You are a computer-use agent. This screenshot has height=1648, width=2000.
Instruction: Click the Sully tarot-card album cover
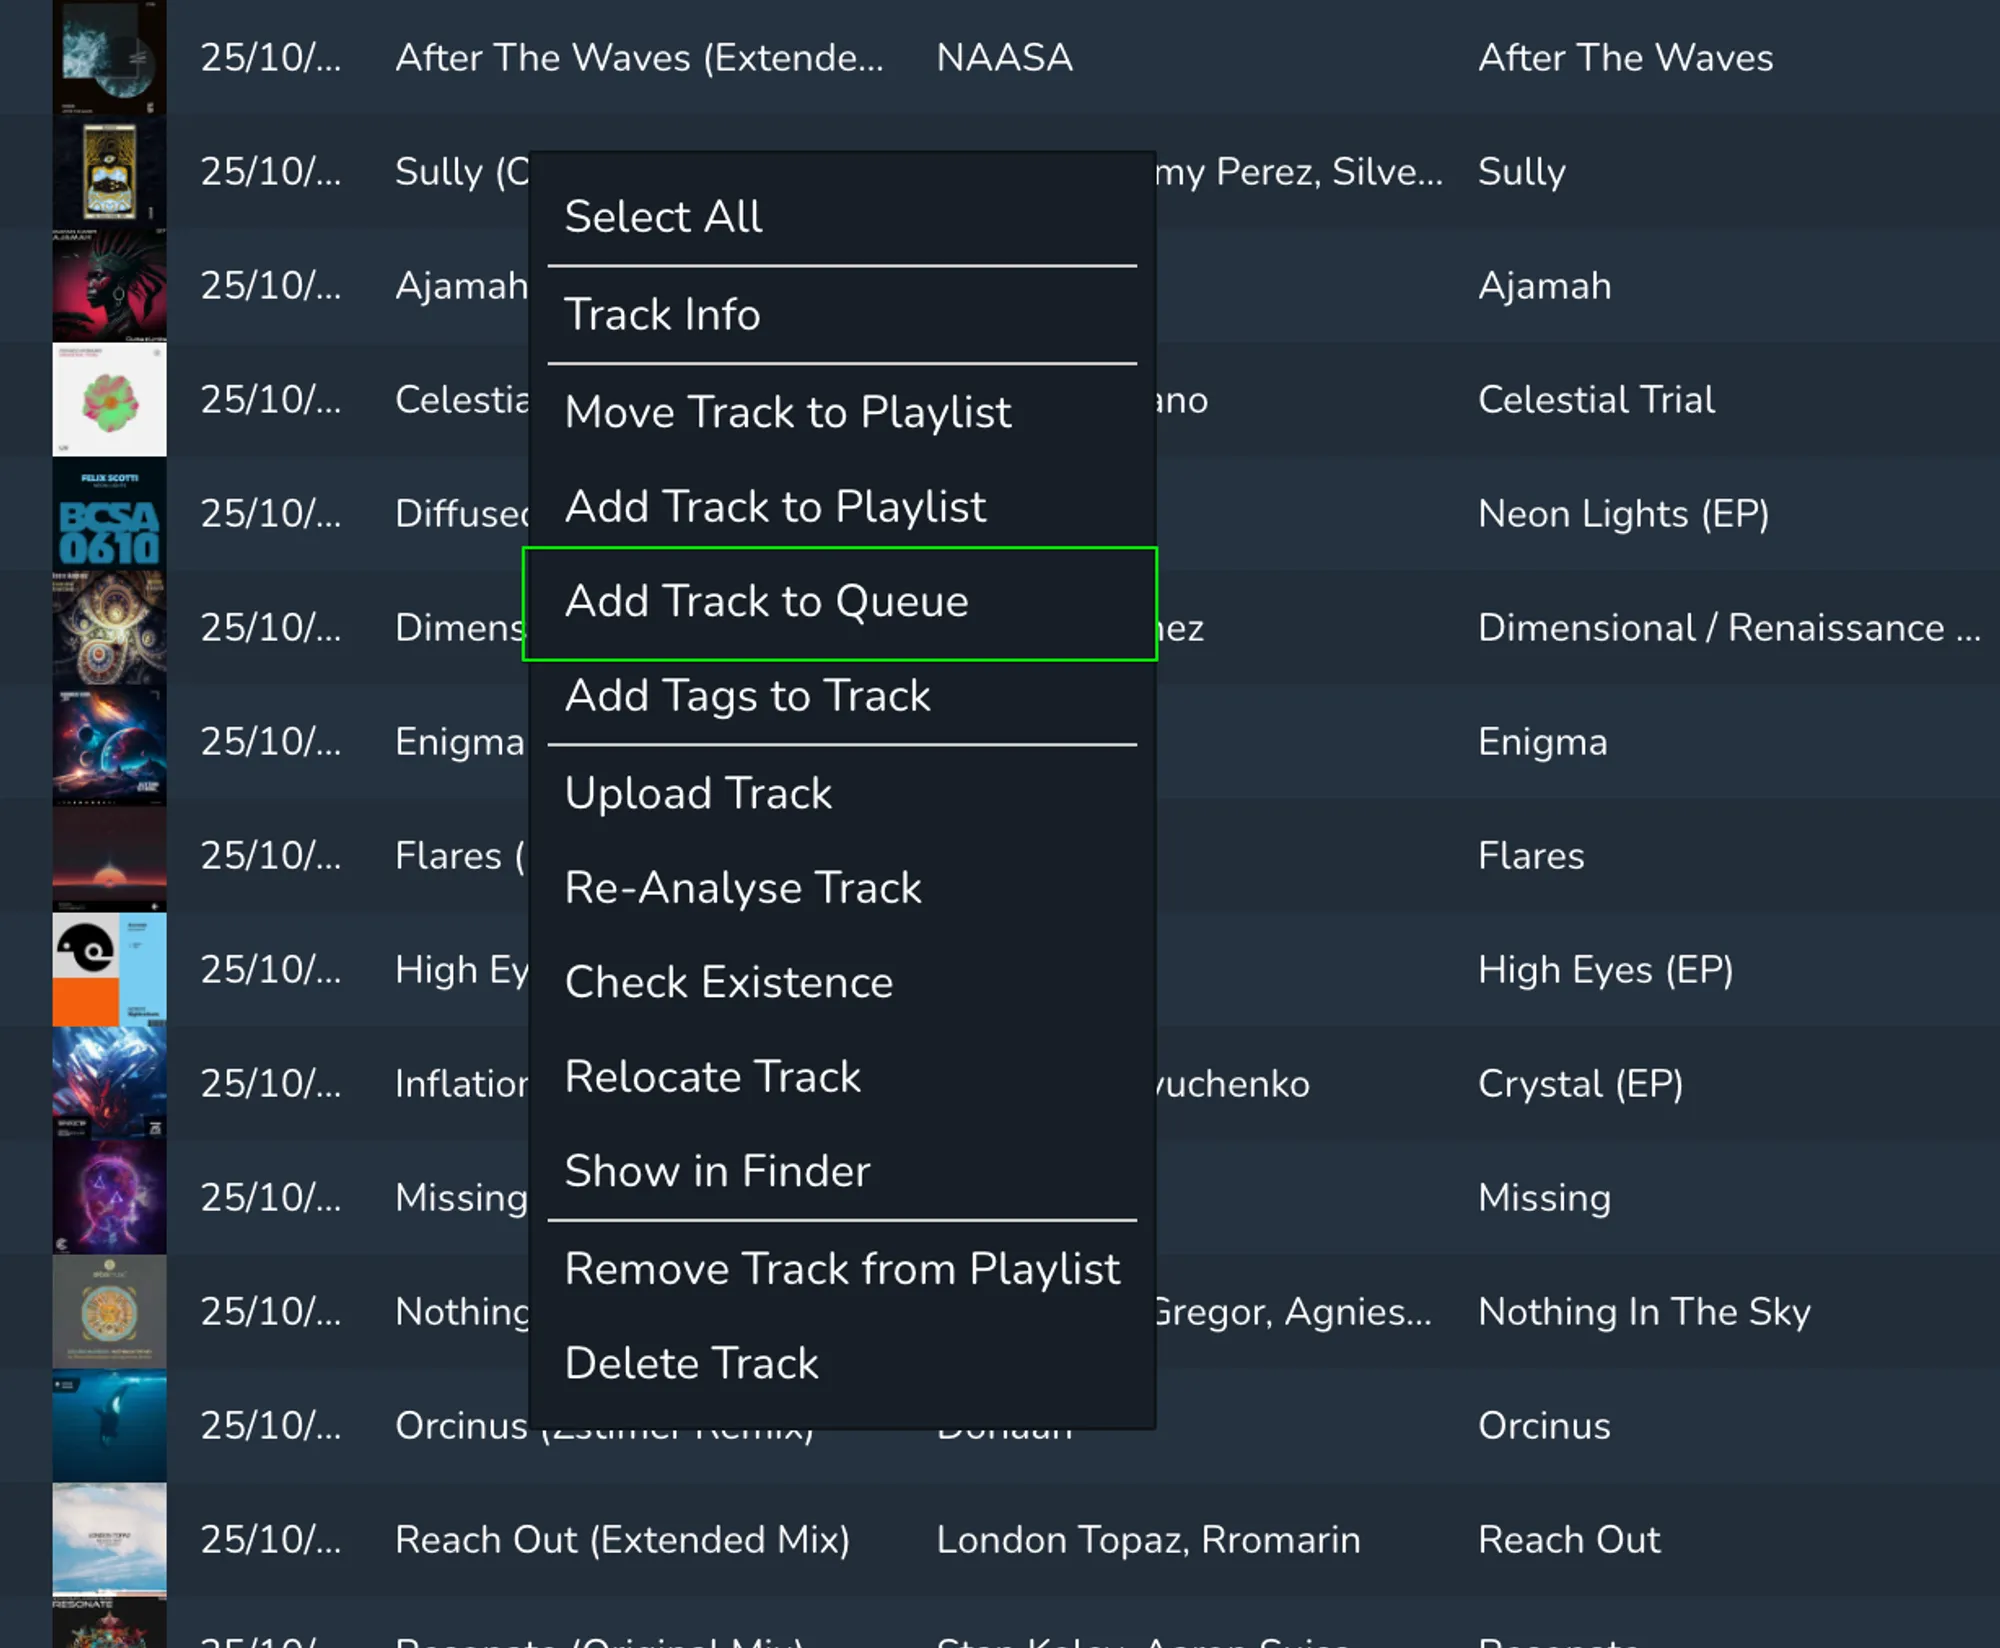click(x=110, y=171)
